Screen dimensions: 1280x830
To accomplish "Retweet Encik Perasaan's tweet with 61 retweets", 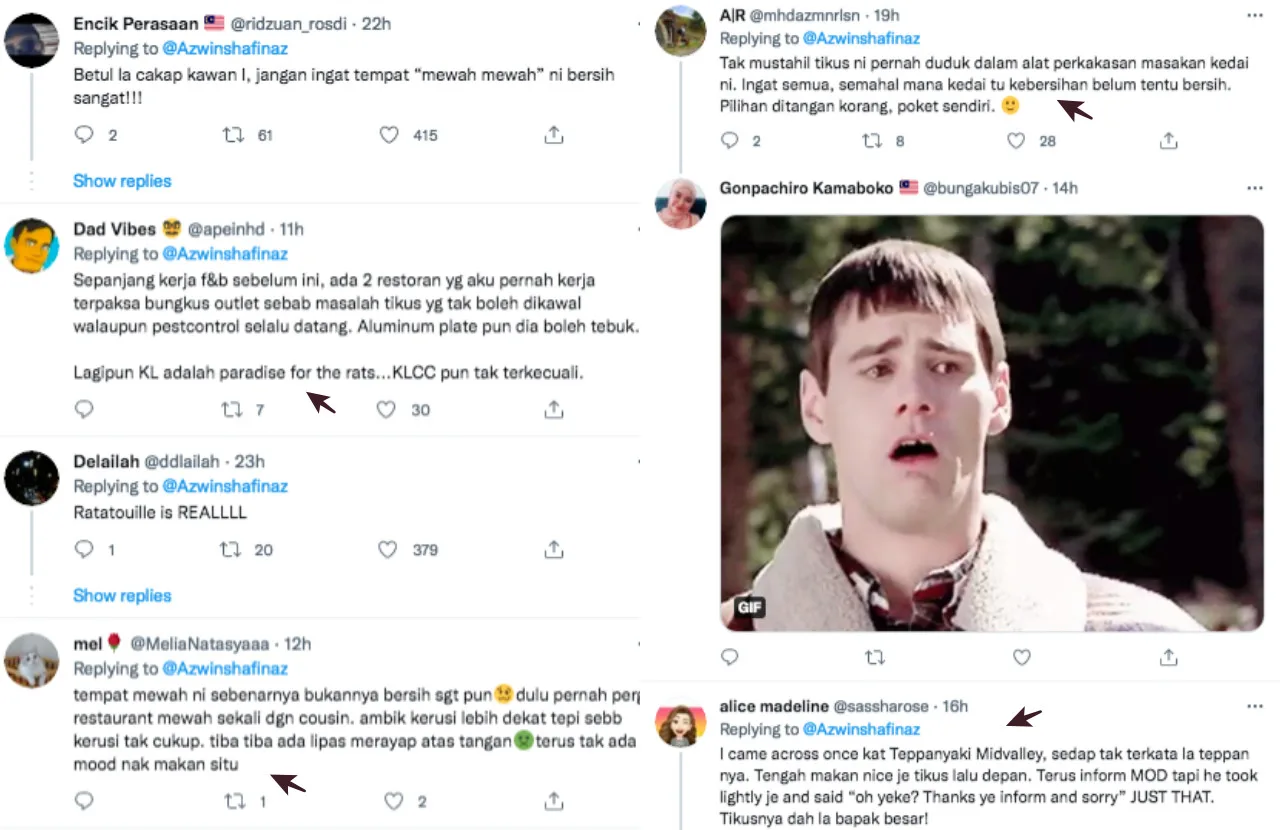I will 233,135.
